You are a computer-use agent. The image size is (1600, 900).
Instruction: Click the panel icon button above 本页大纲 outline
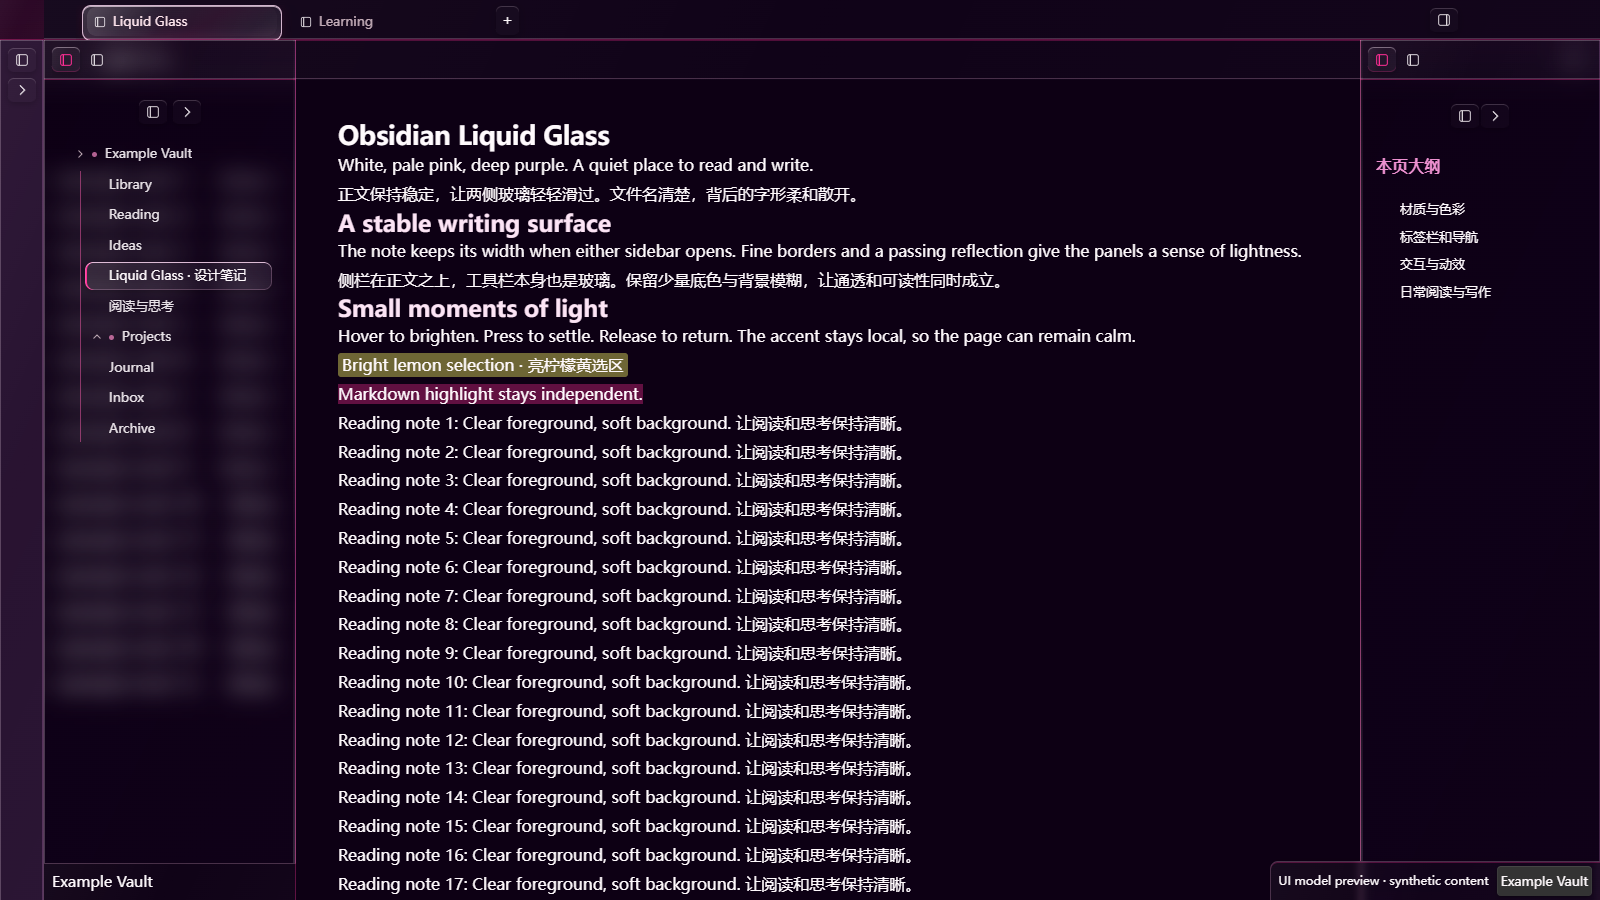1465,116
